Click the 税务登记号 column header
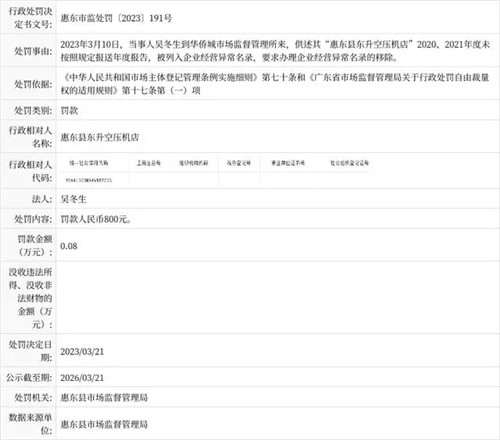 click(239, 163)
